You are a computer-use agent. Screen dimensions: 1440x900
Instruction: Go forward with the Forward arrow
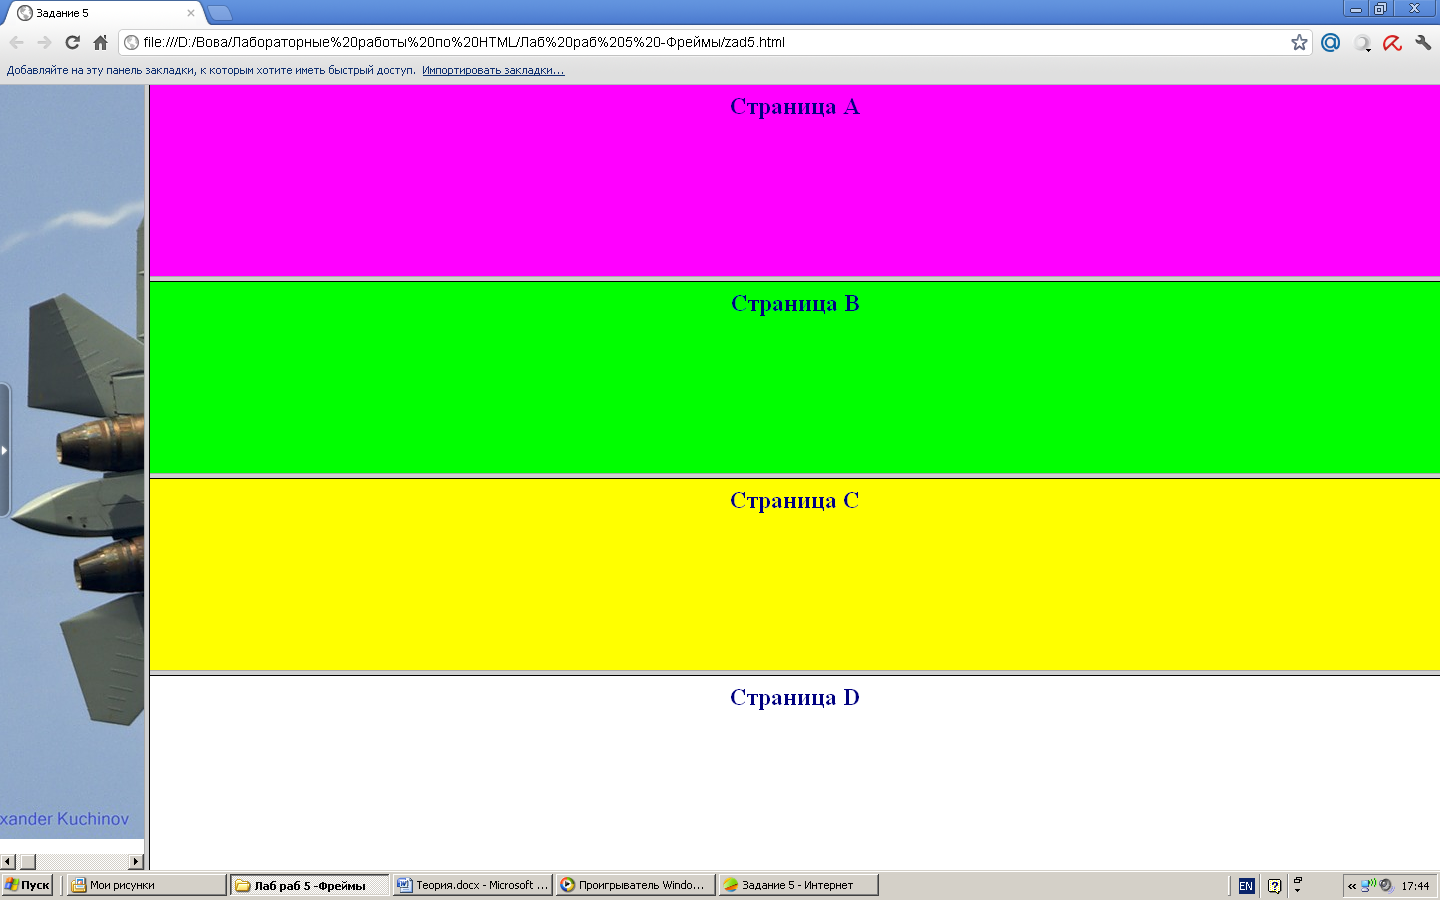44,42
